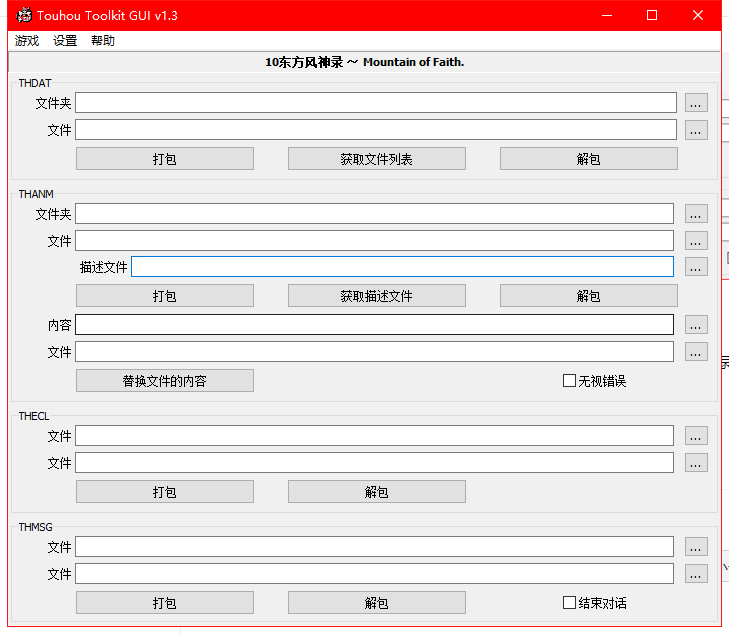Click the second THECL 文件 input field
This screenshot has height=634, width=729.
tap(374, 463)
